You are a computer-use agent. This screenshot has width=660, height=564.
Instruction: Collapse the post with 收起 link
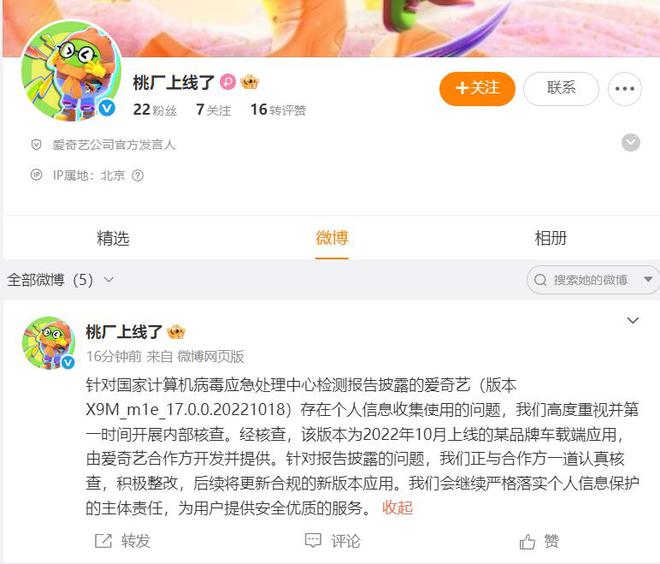tap(397, 508)
